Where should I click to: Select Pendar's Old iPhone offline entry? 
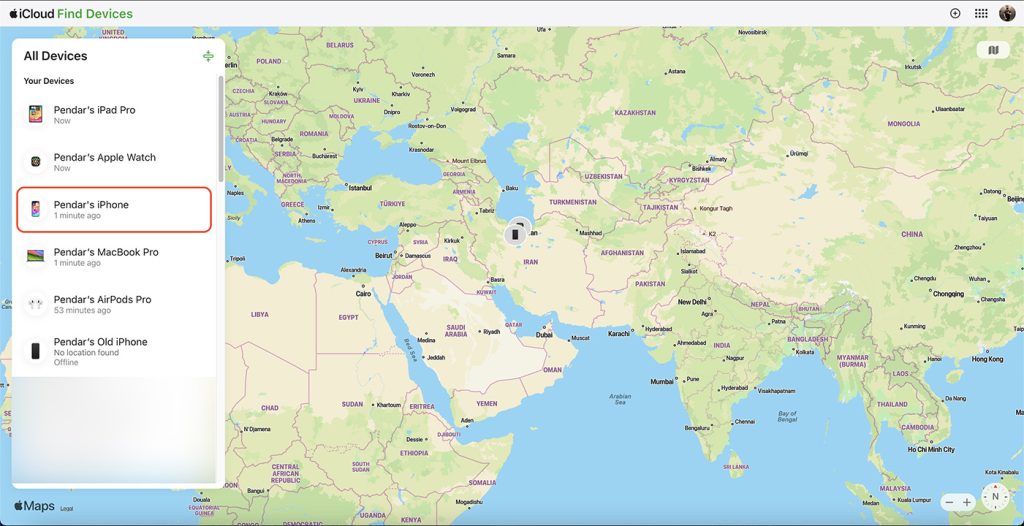[114, 351]
